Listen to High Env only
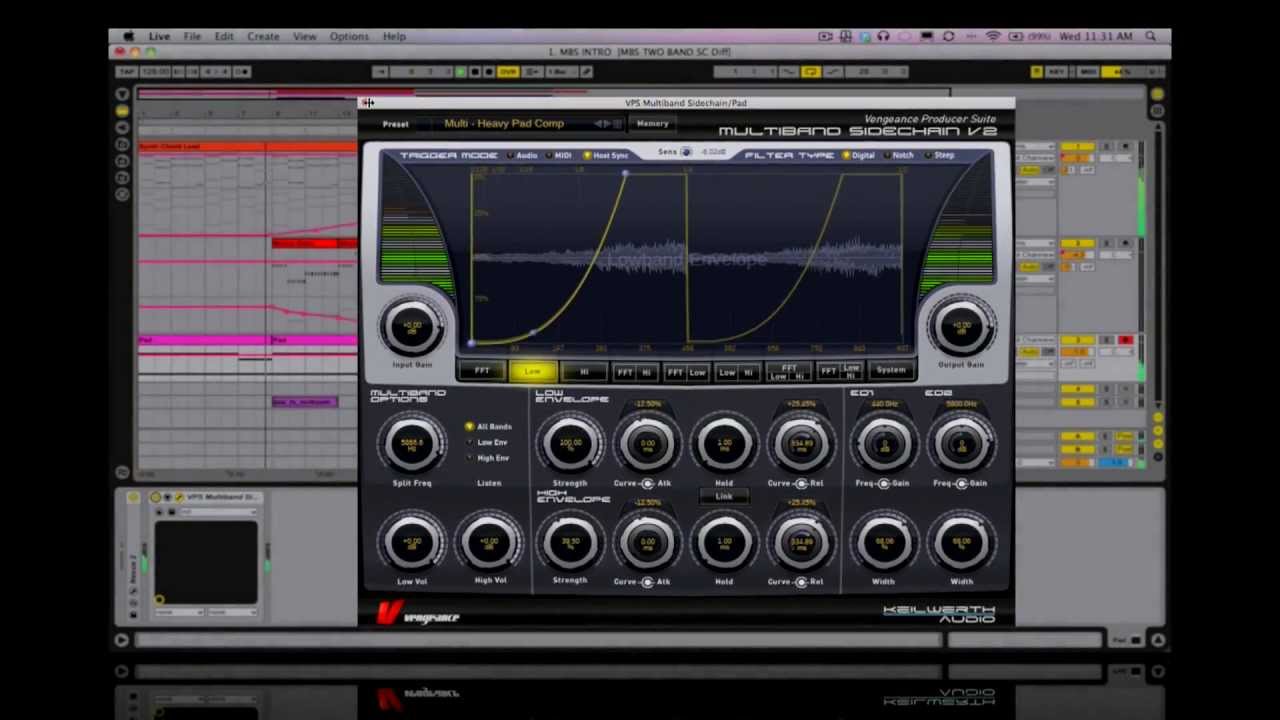Image resolution: width=1280 pixels, height=720 pixels. click(x=488, y=458)
